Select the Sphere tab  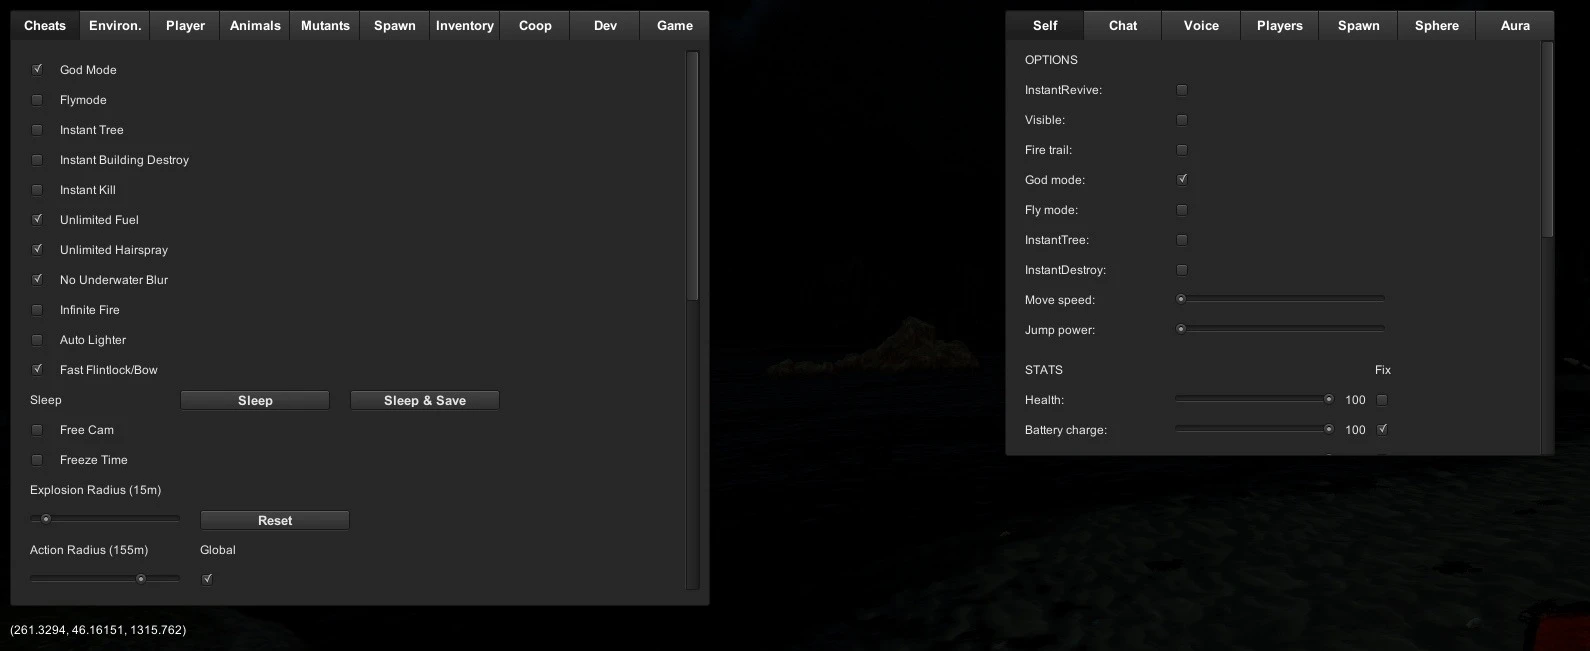[1437, 26]
